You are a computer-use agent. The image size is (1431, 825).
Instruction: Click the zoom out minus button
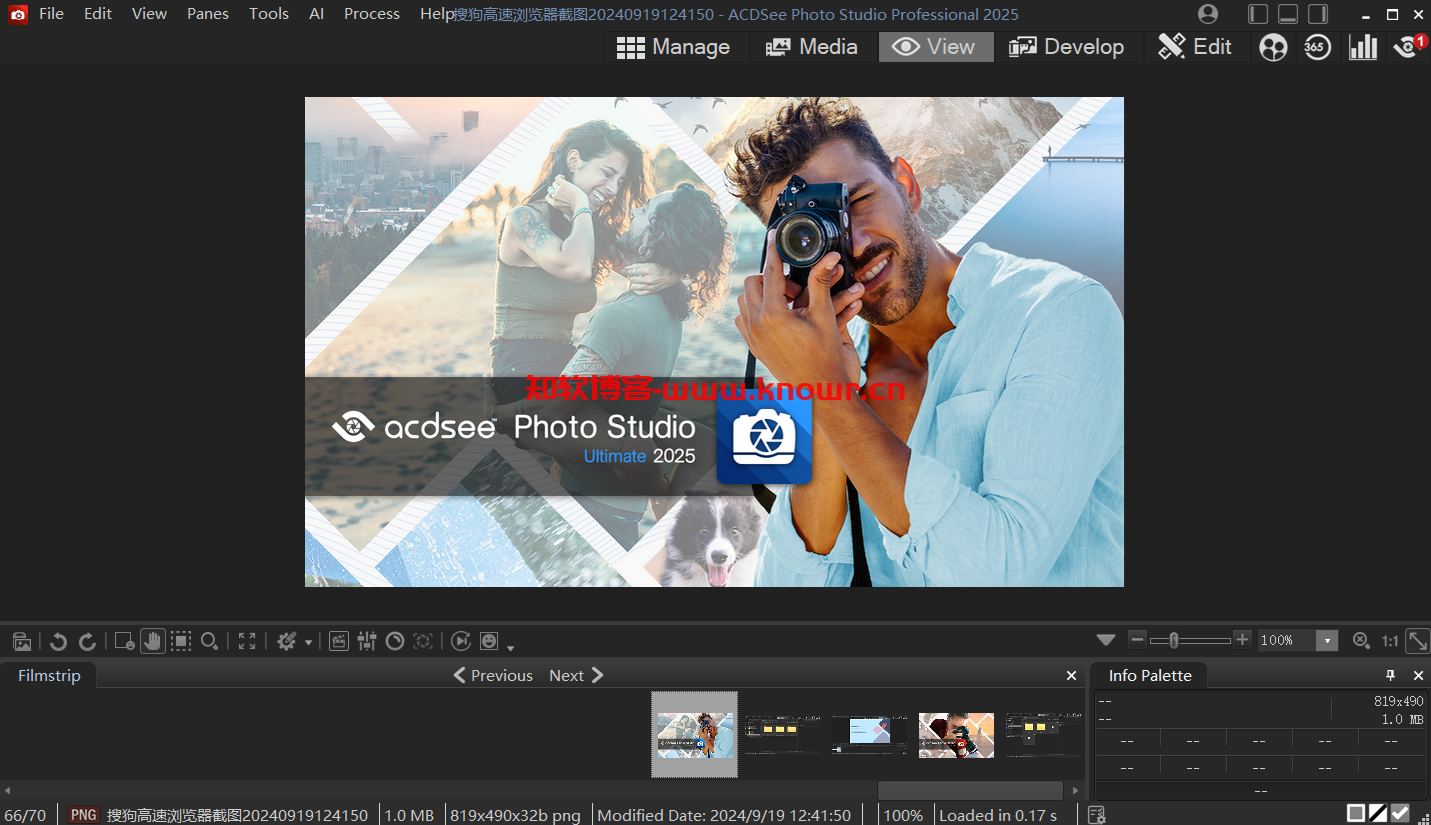point(1137,640)
